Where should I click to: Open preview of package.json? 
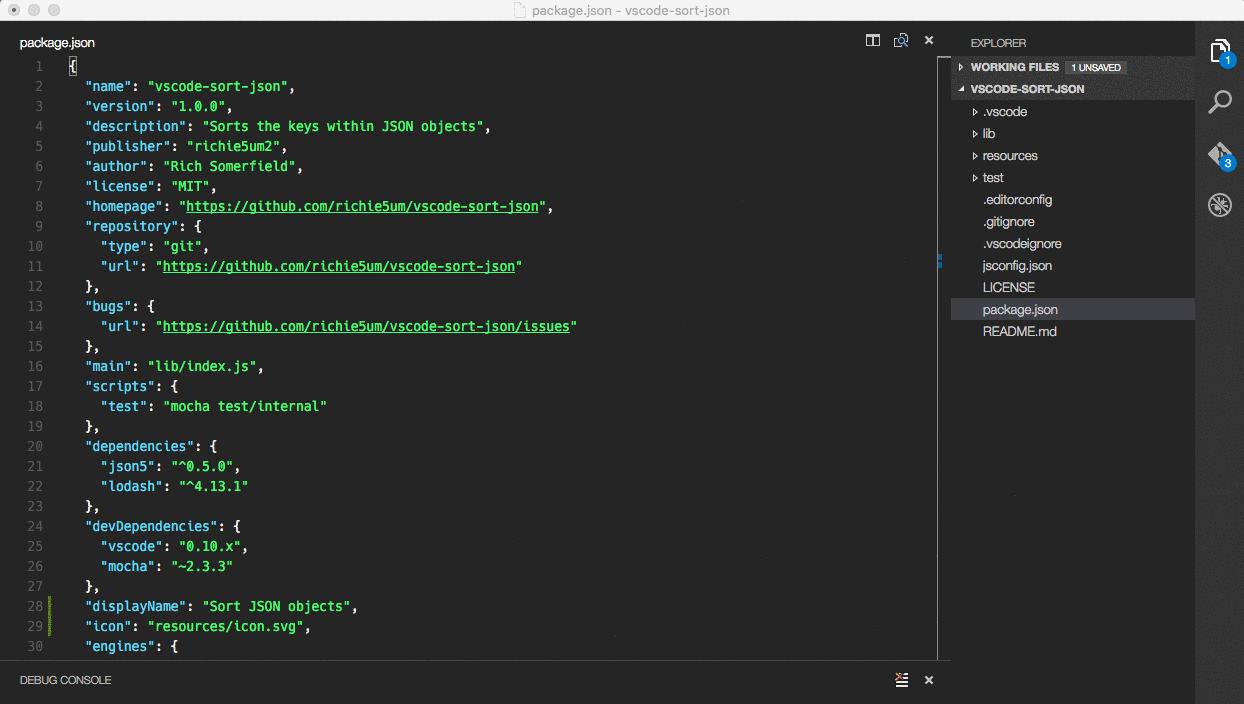point(900,40)
